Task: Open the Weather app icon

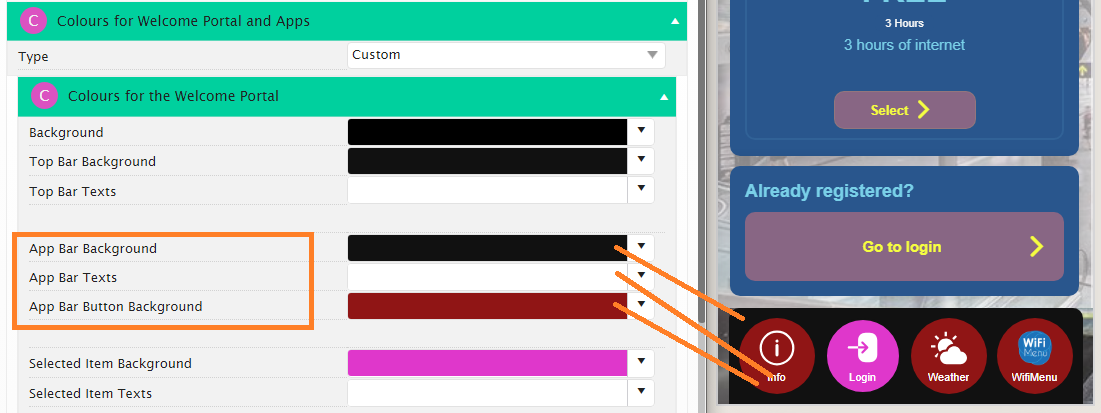Action: pos(948,354)
